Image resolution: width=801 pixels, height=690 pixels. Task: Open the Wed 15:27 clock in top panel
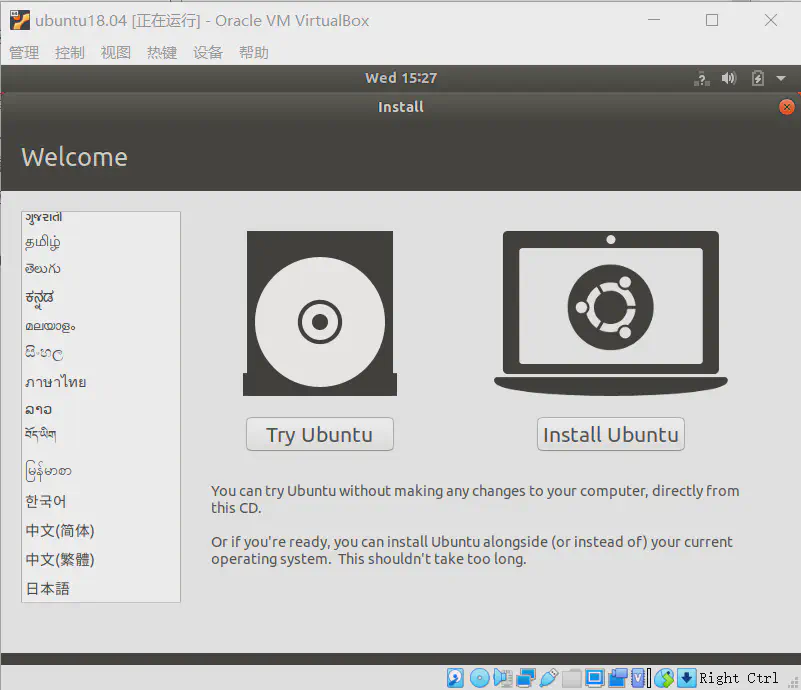[401, 78]
